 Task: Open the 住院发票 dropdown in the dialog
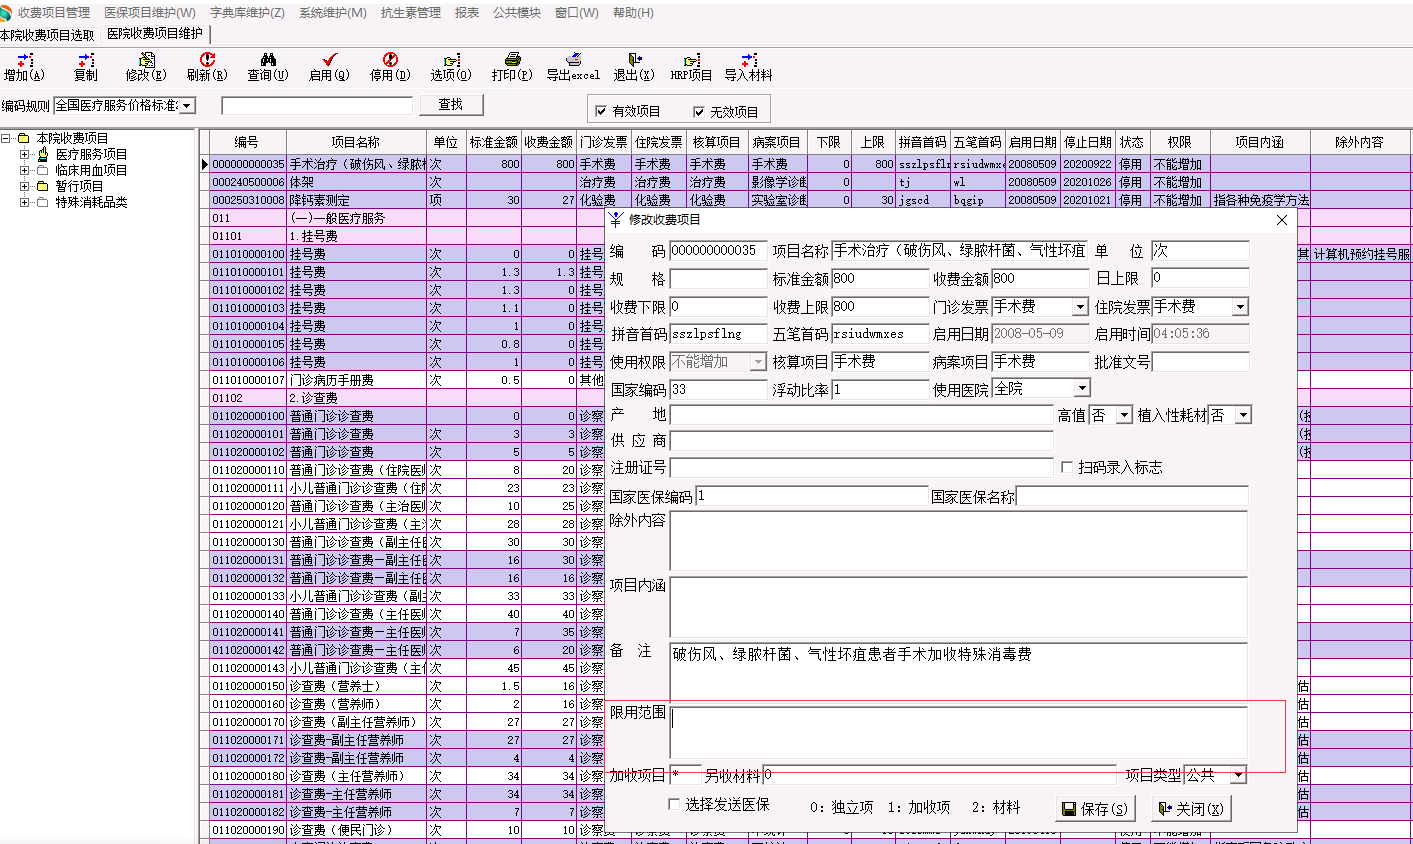pos(1240,307)
